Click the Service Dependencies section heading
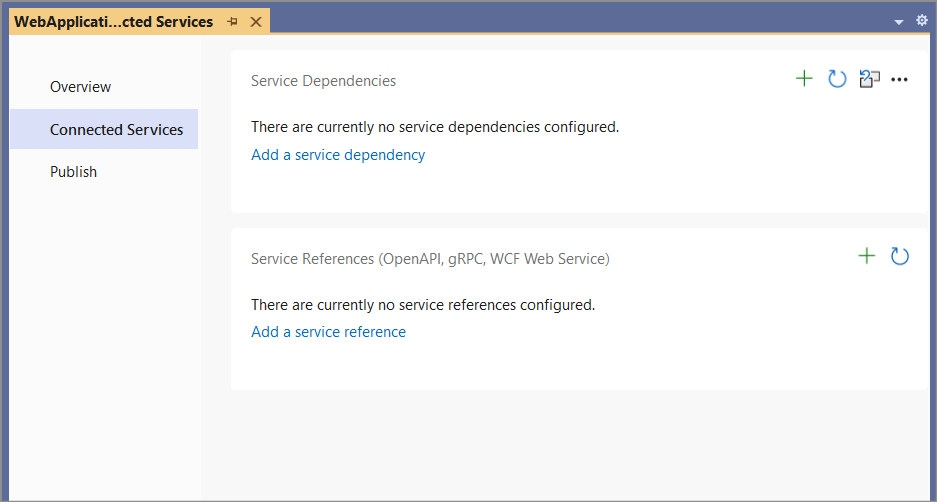937x502 pixels. (323, 81)
